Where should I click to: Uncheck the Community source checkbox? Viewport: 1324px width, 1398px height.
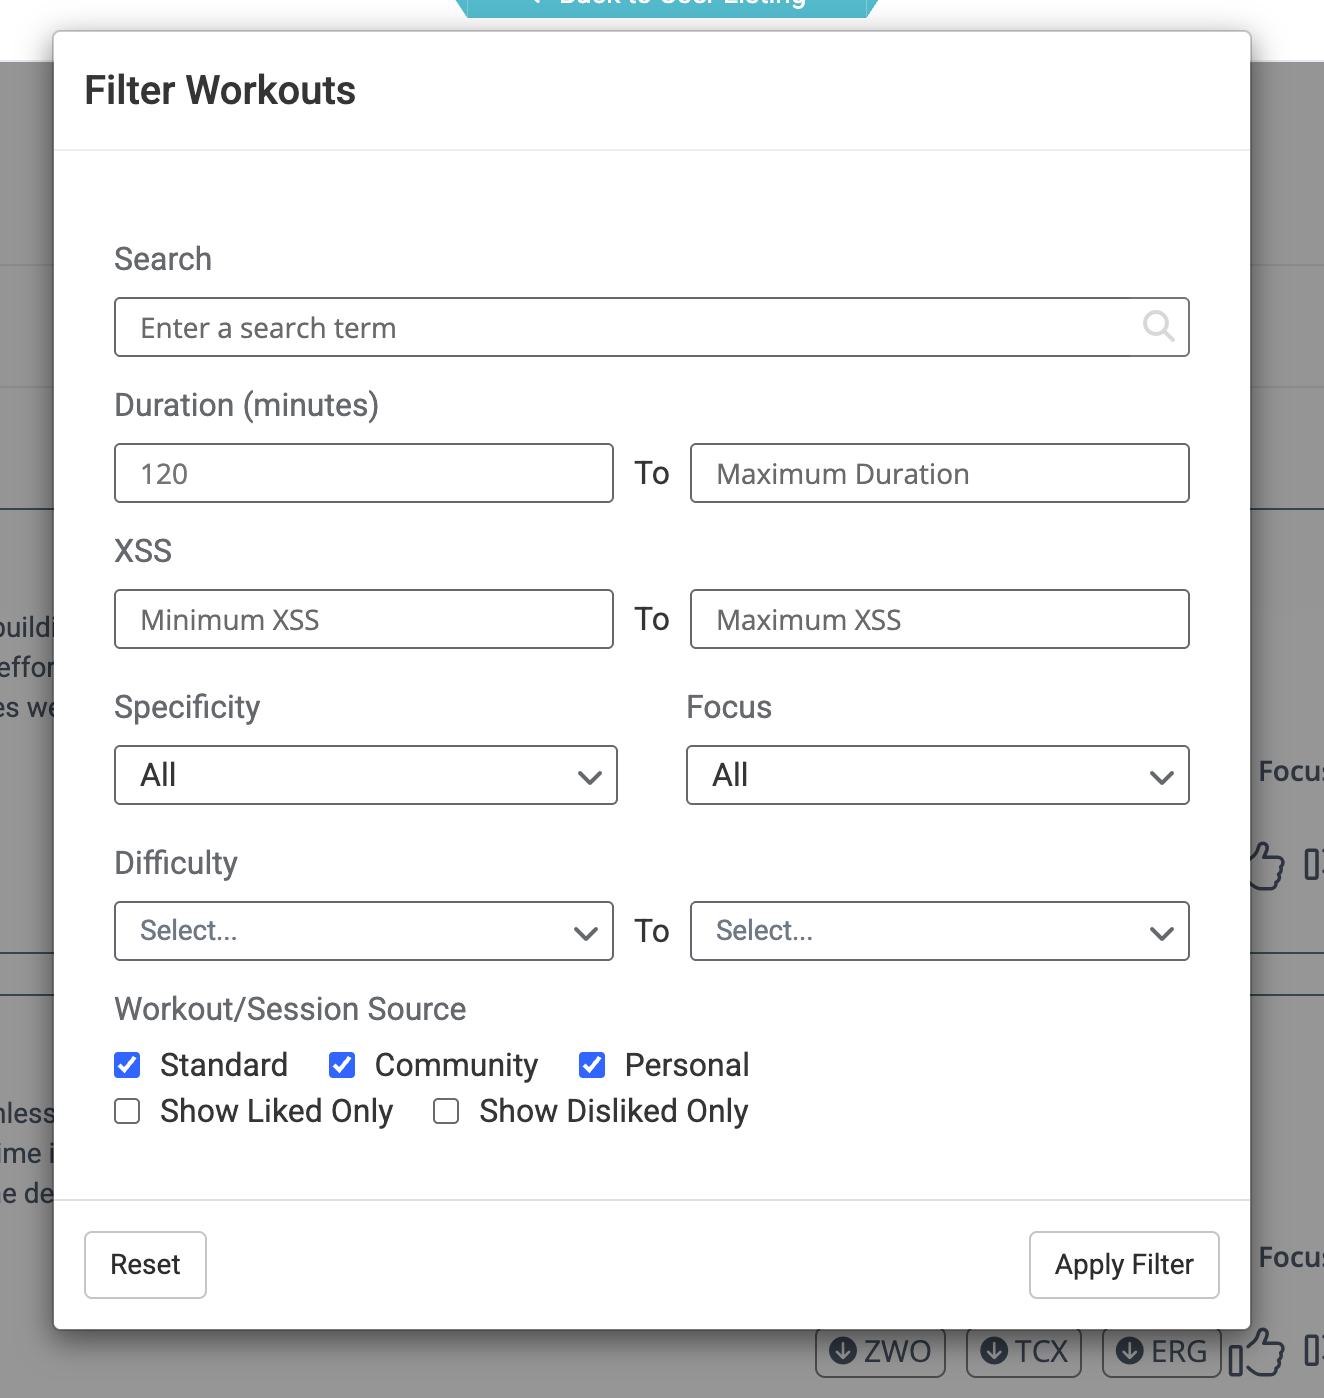[342, 1065]
